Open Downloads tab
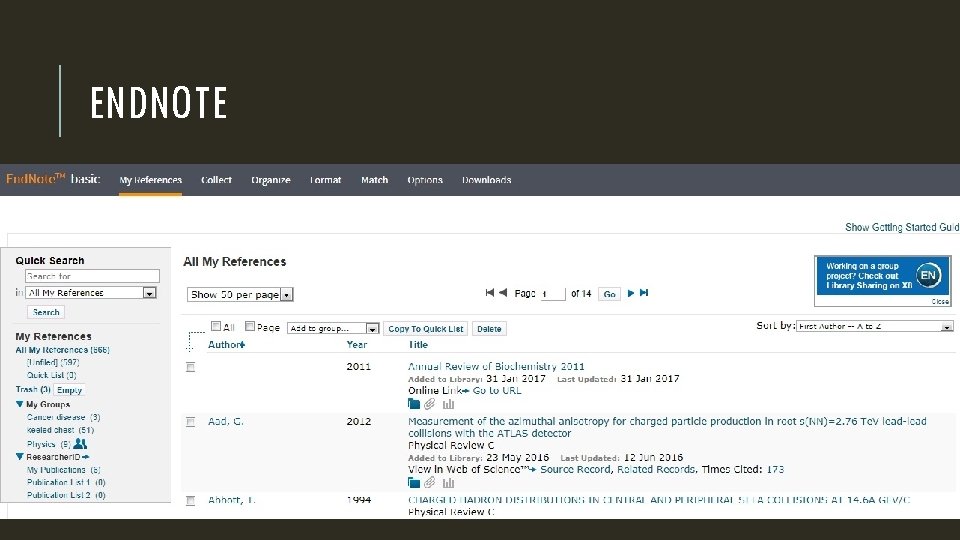The width and height of the screenshot is (960, 540). coord(487,180)
